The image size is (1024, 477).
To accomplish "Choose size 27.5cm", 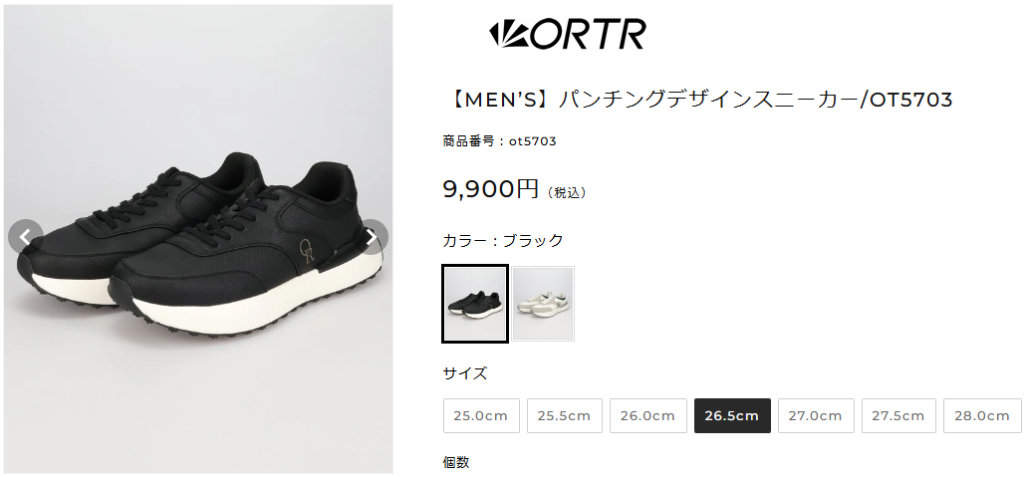I will 899,416.
